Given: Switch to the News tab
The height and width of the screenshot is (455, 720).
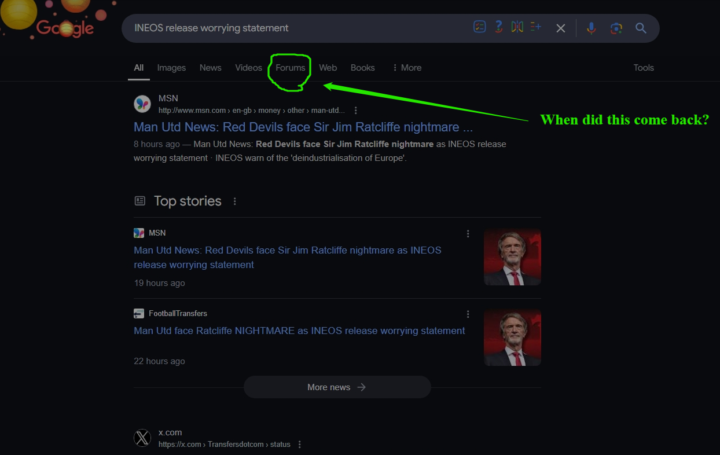Looking at the screenshot, I should [210, 68].
